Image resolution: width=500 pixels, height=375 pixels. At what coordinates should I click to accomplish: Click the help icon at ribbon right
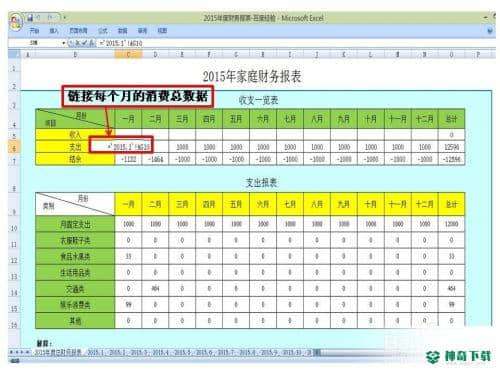click(x=490, y=31)
